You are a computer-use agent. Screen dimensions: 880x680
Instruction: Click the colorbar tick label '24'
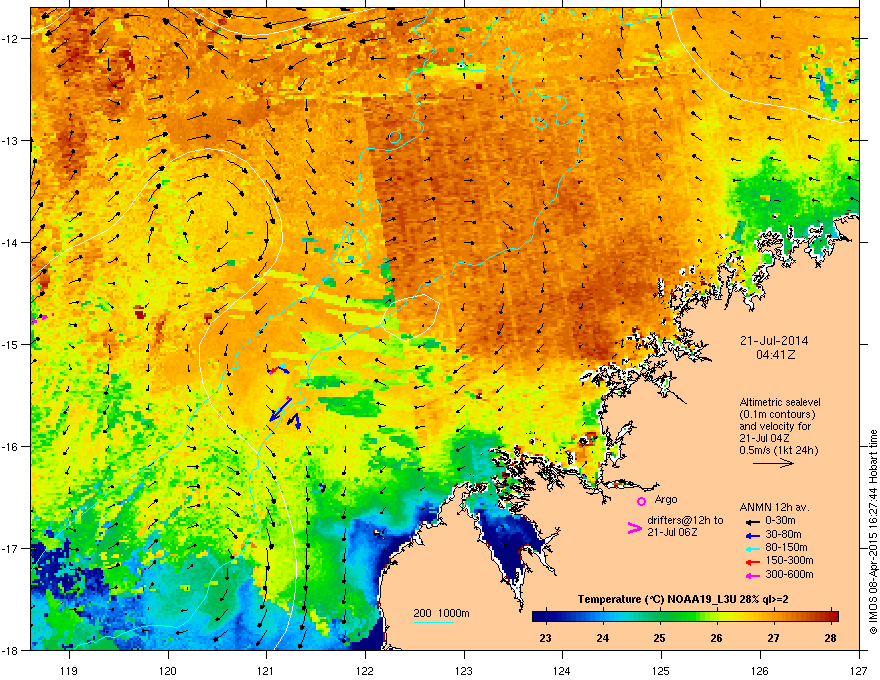tap(602, 638)
